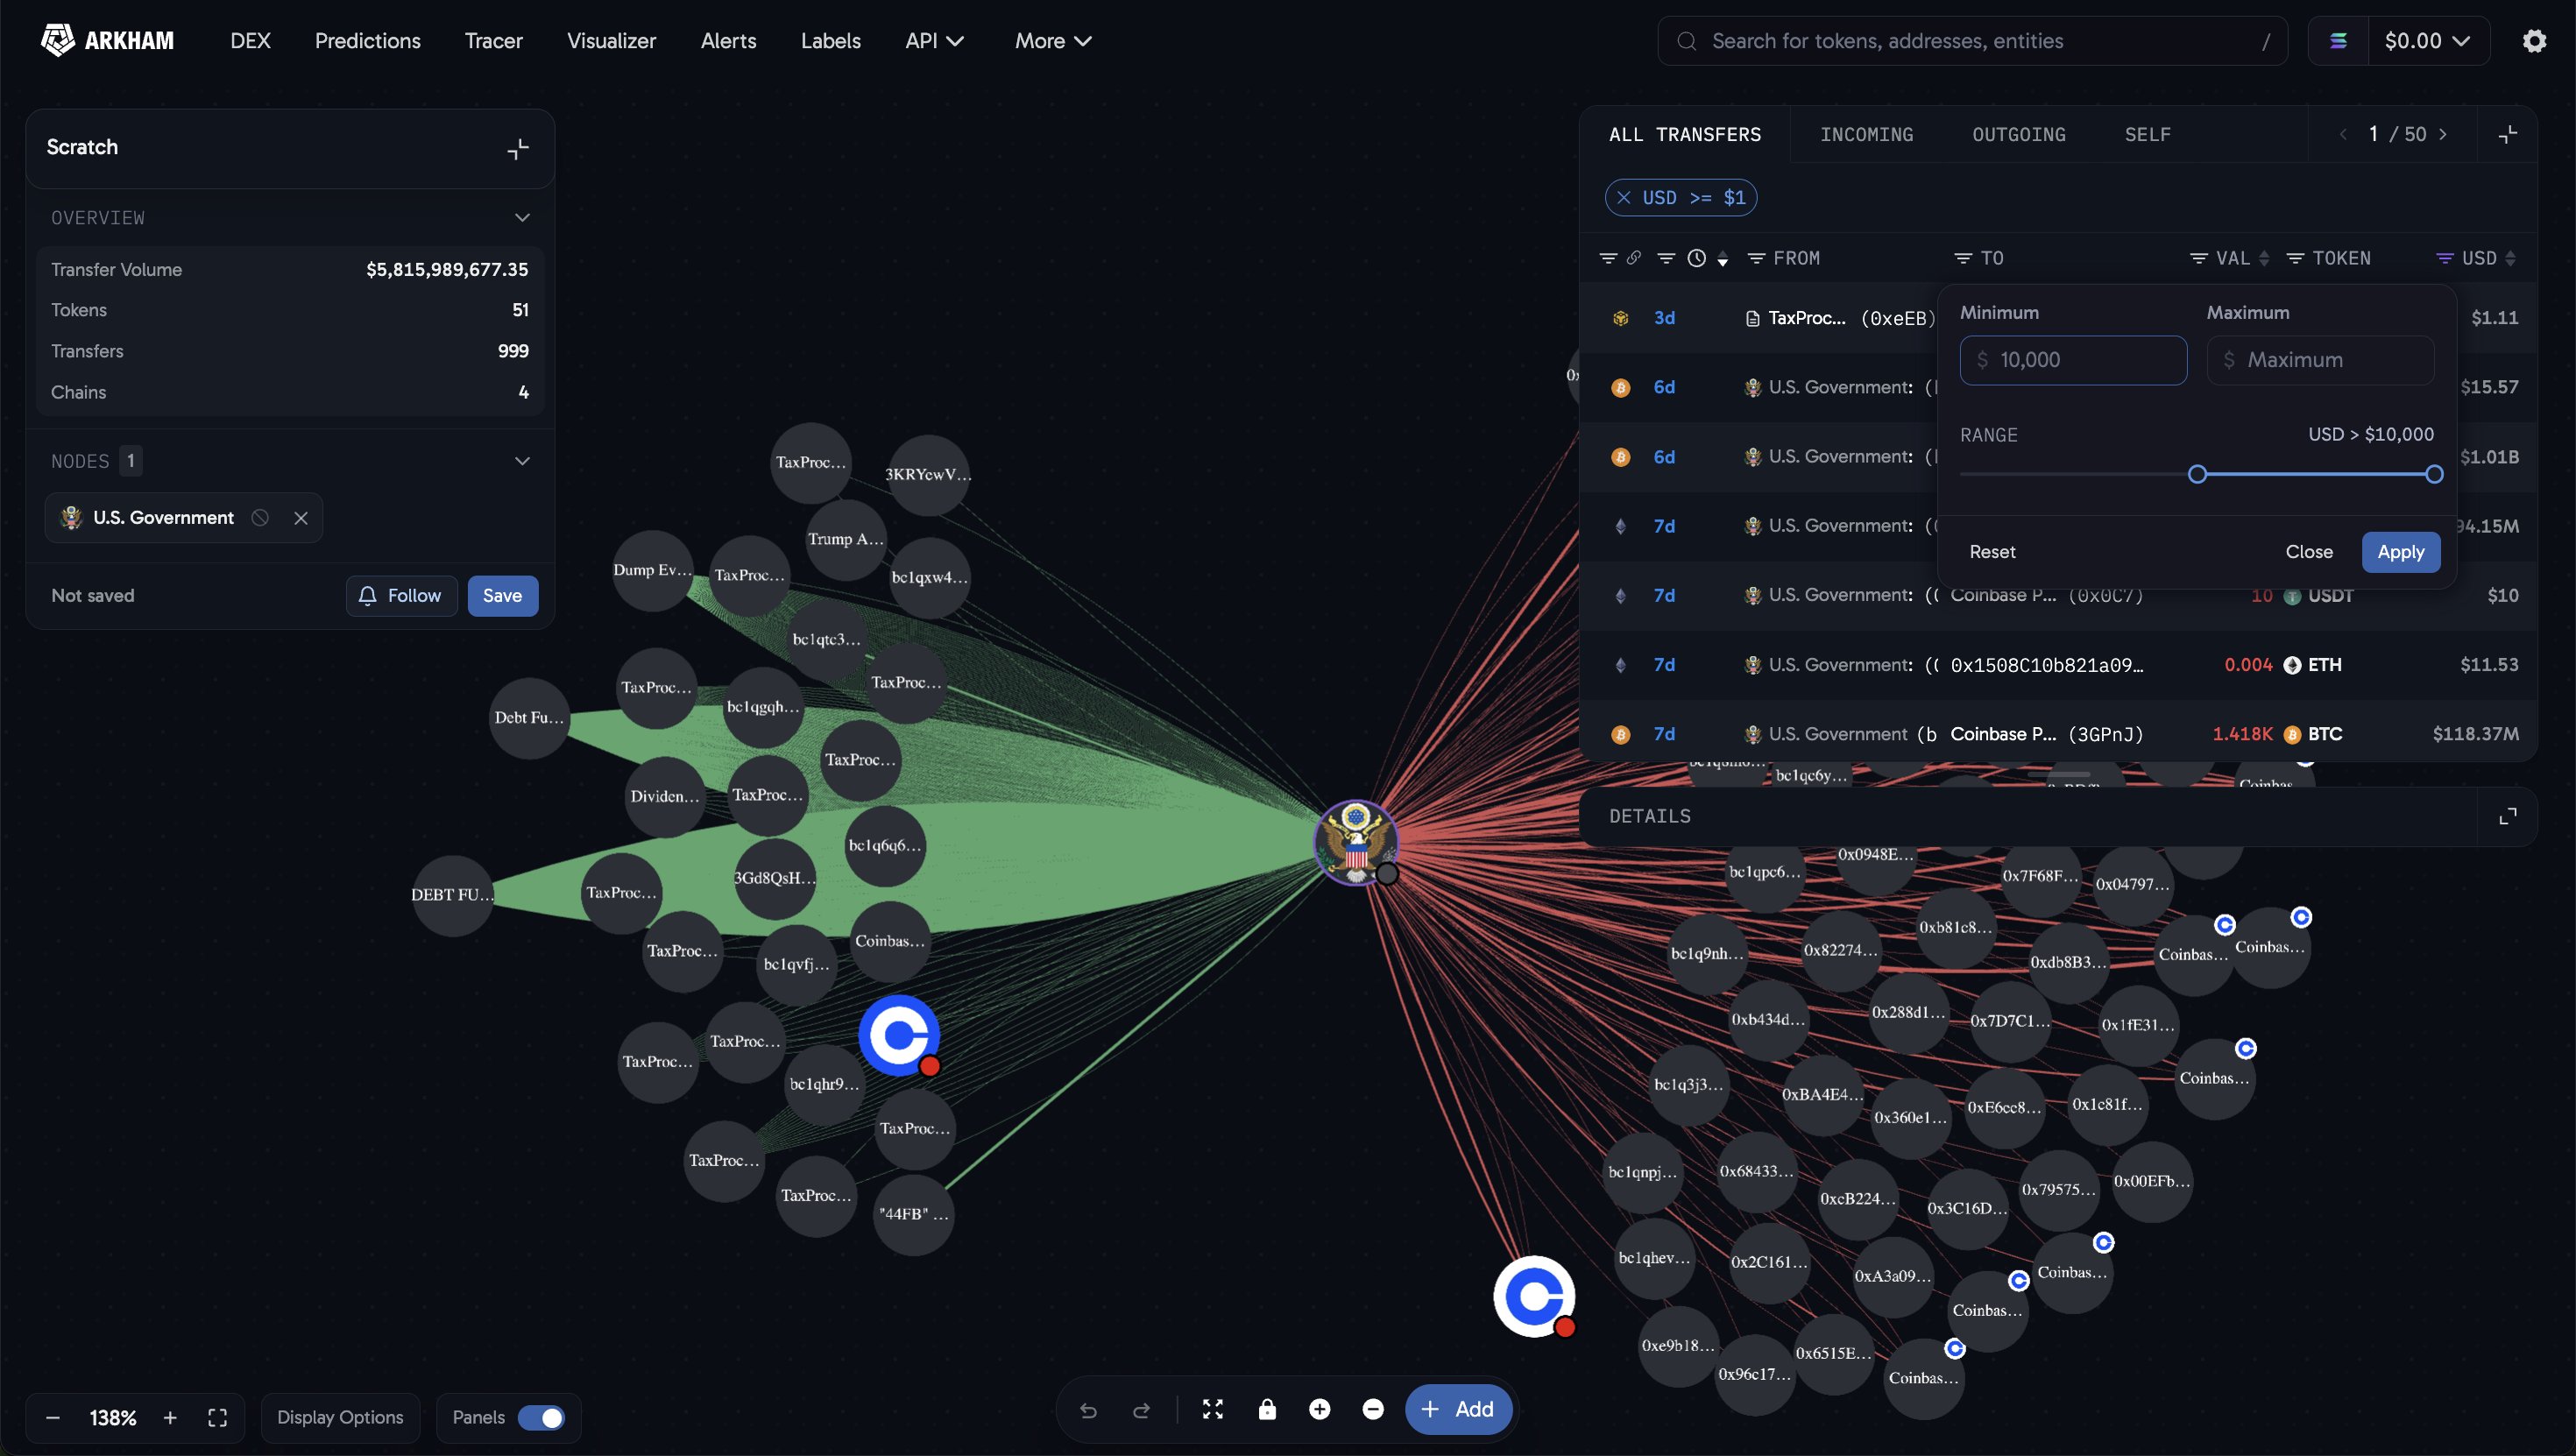Collapse the transfers panel
Viewport: 2576px width, 1456px height.
tap(2507, 134)
